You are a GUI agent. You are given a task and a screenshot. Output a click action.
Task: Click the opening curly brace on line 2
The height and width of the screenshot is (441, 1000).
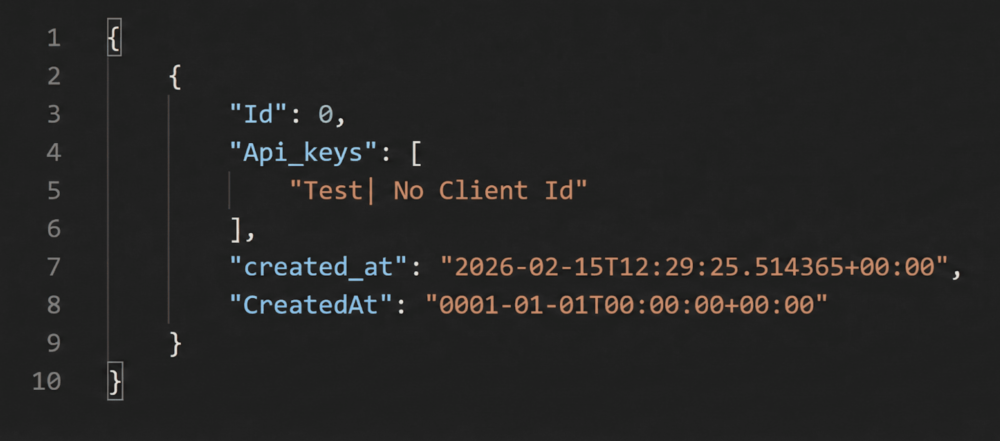tap(175, 77)
